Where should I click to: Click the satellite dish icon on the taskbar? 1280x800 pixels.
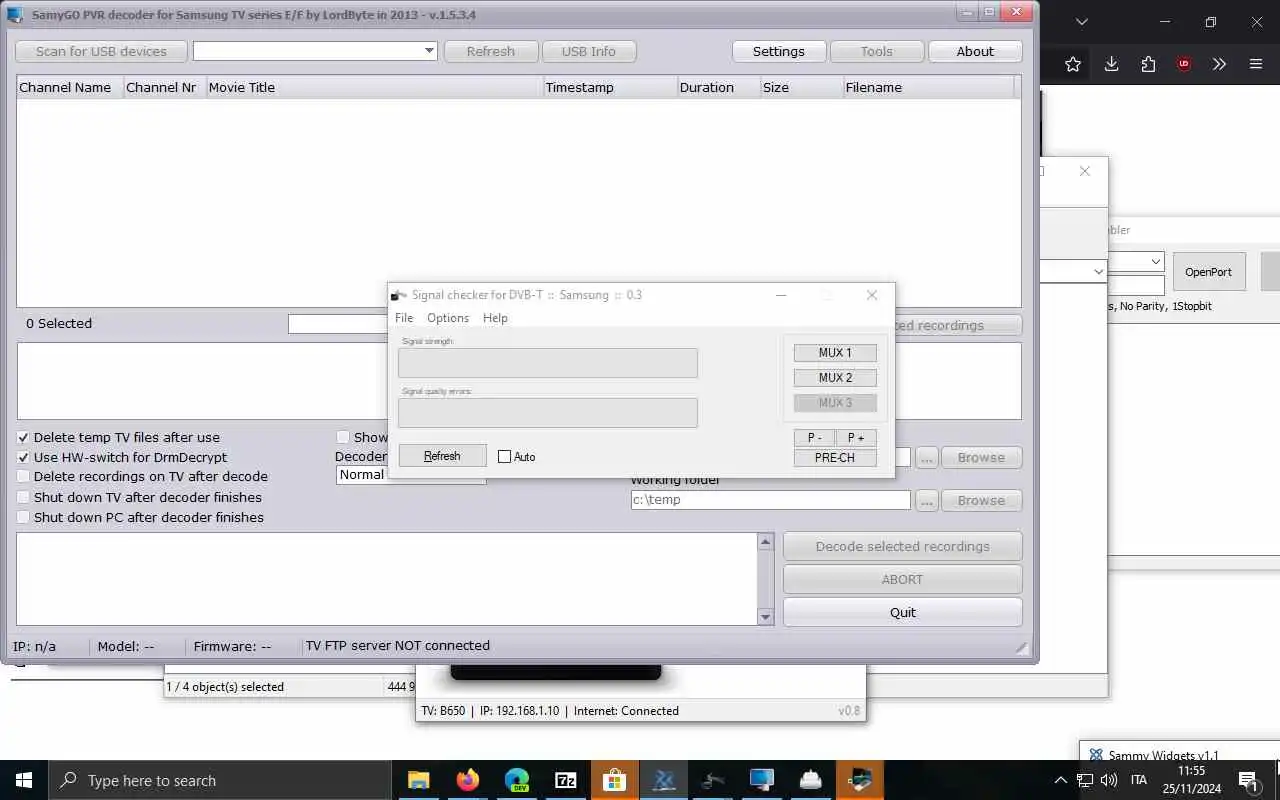[713, 780]
